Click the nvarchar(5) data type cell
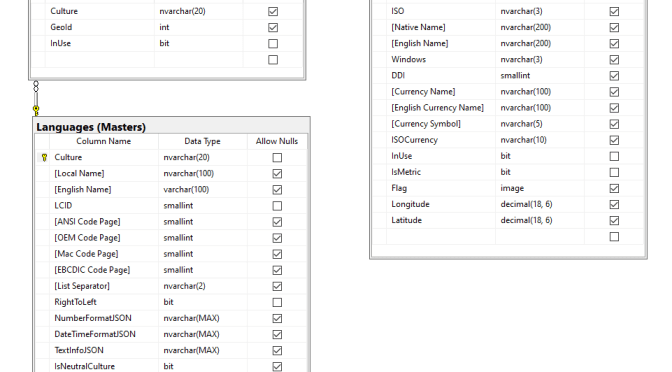Image resolution: width=672 pixels, height=372 pixels. pos(540,124)
